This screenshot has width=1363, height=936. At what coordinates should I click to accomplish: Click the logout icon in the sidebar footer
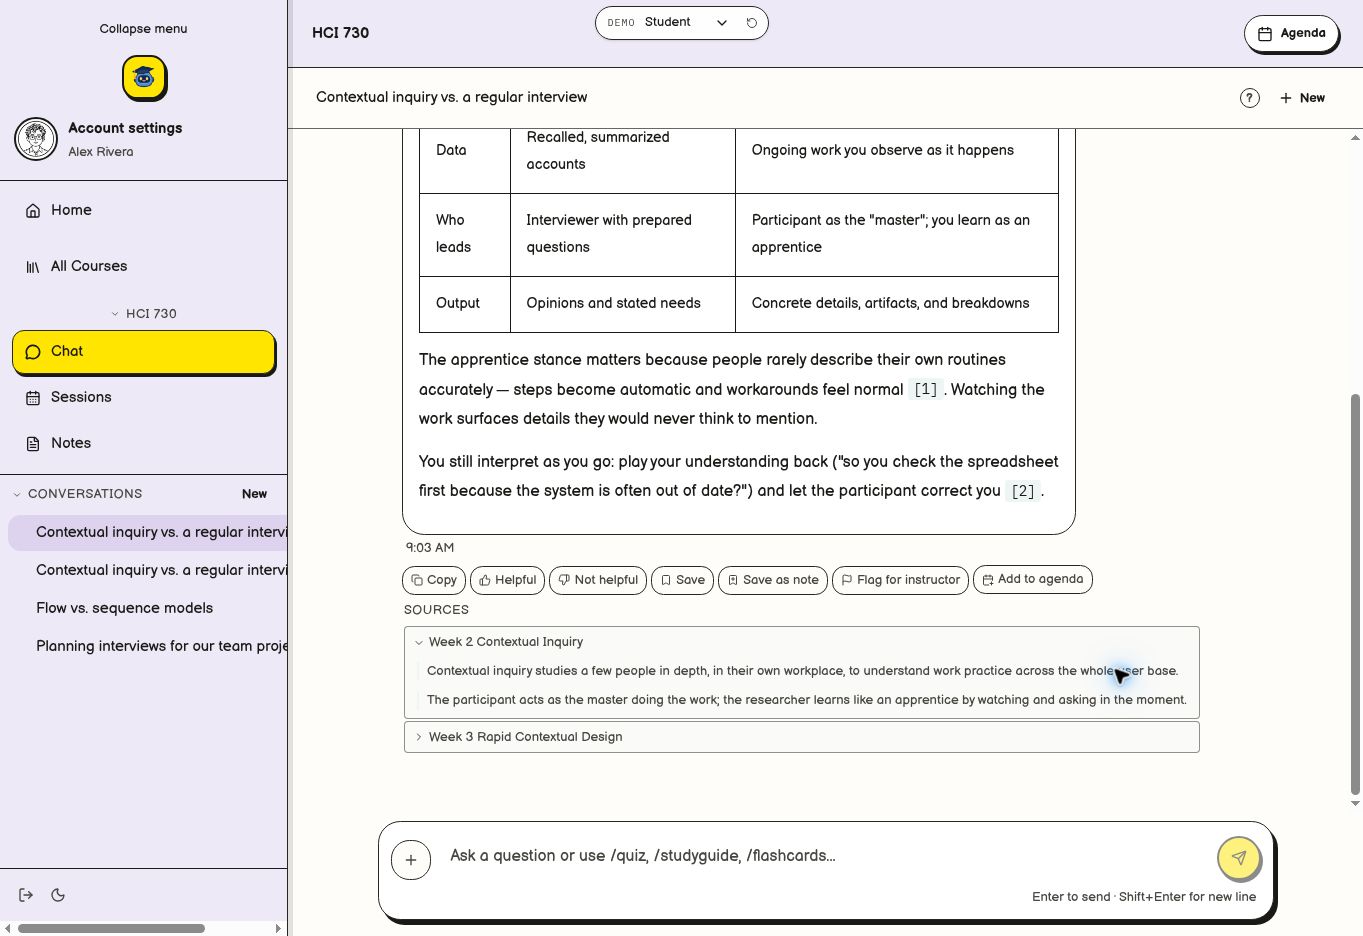pos(26,895)
